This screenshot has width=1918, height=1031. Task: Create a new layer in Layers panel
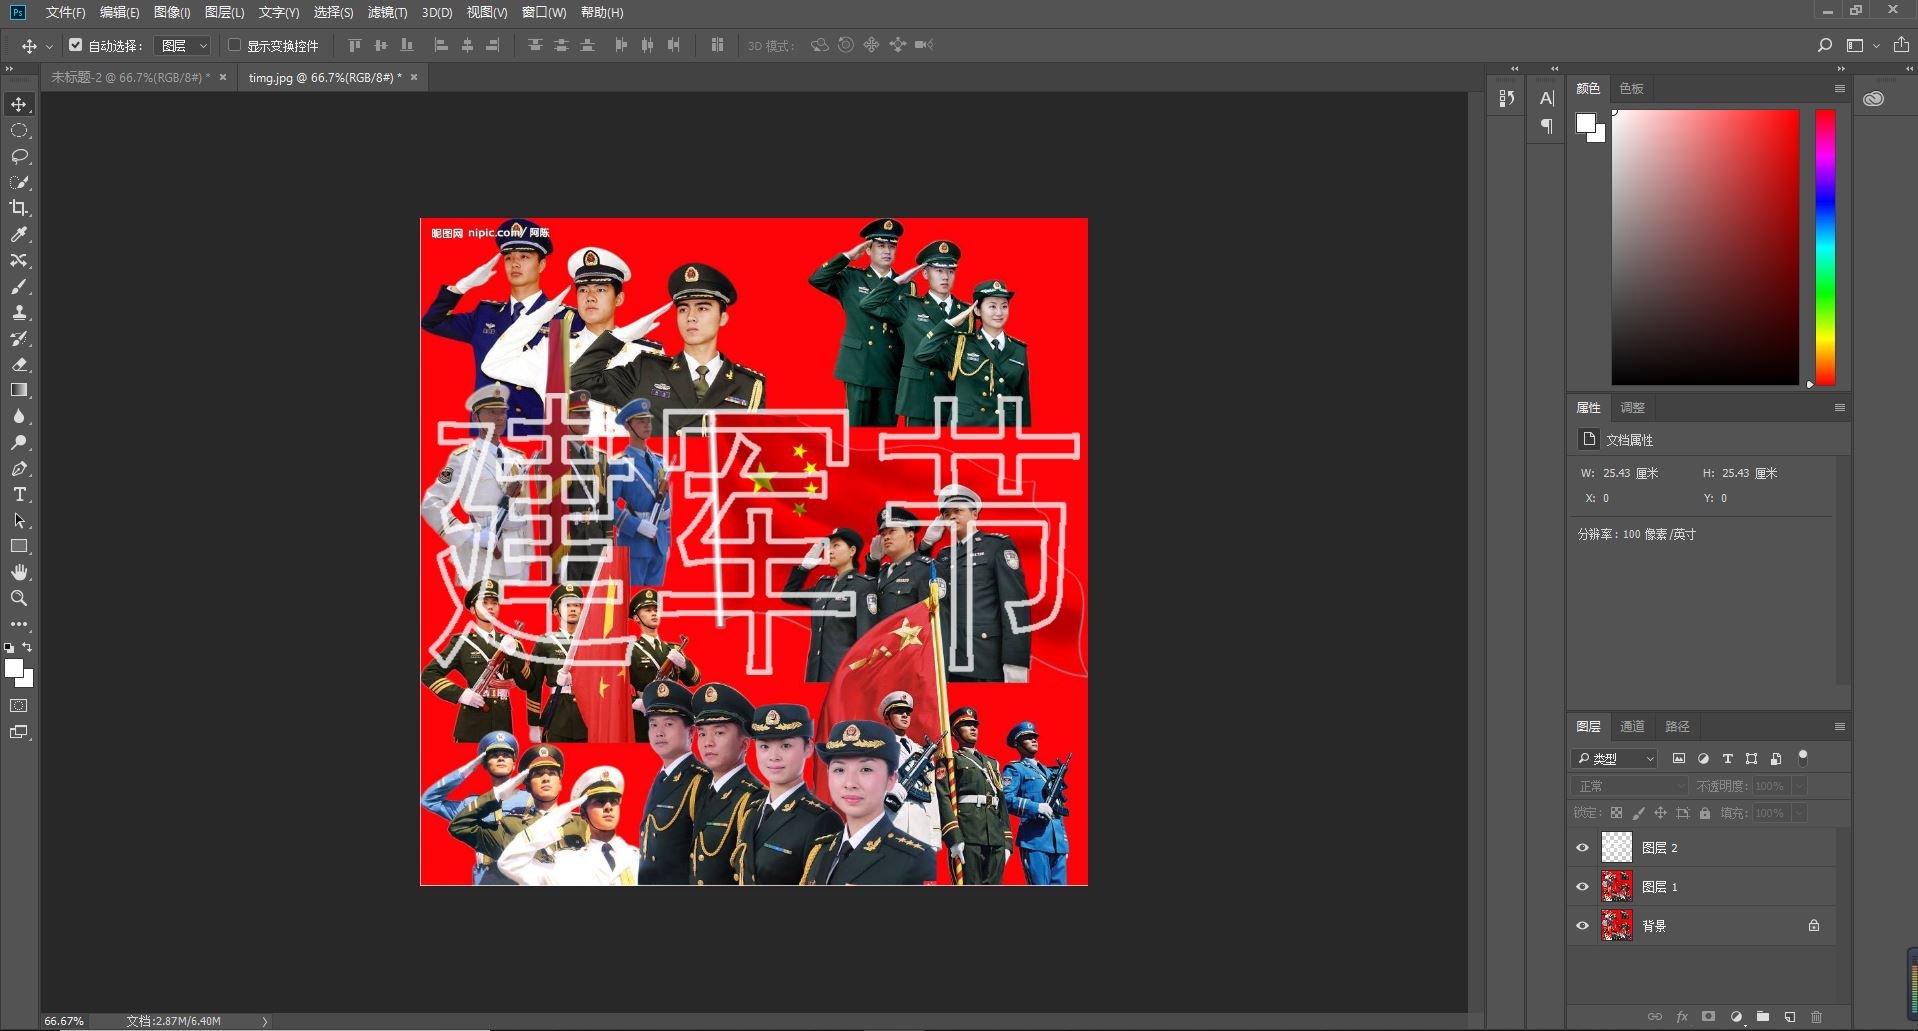(1789, 1016)
